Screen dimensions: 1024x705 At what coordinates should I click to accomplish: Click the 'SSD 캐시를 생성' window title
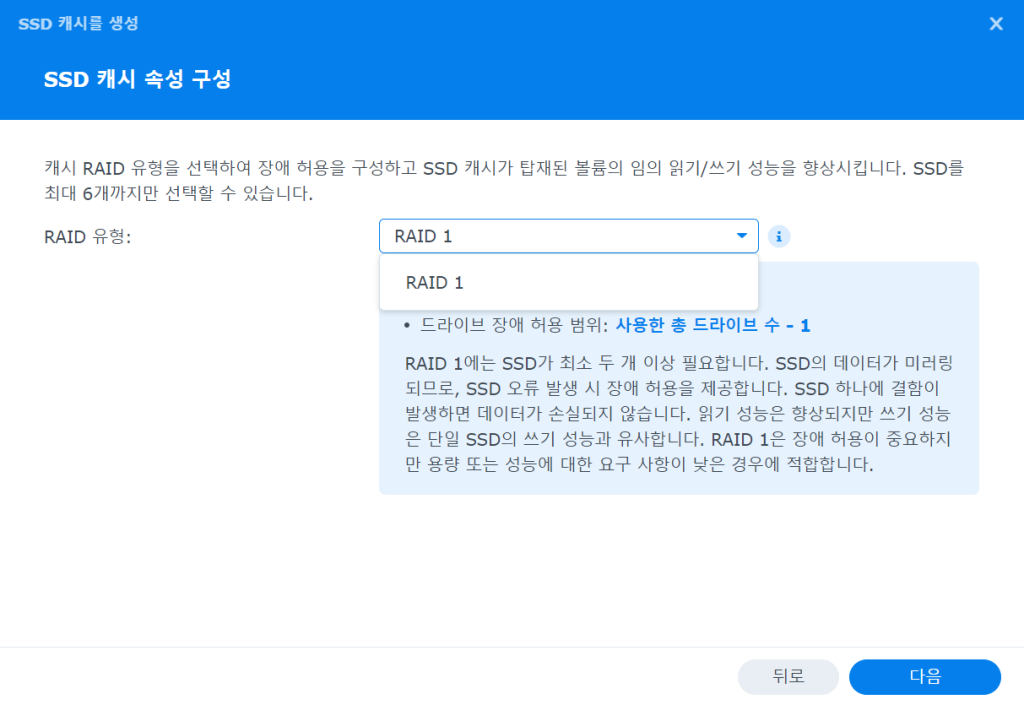[78, 24]
